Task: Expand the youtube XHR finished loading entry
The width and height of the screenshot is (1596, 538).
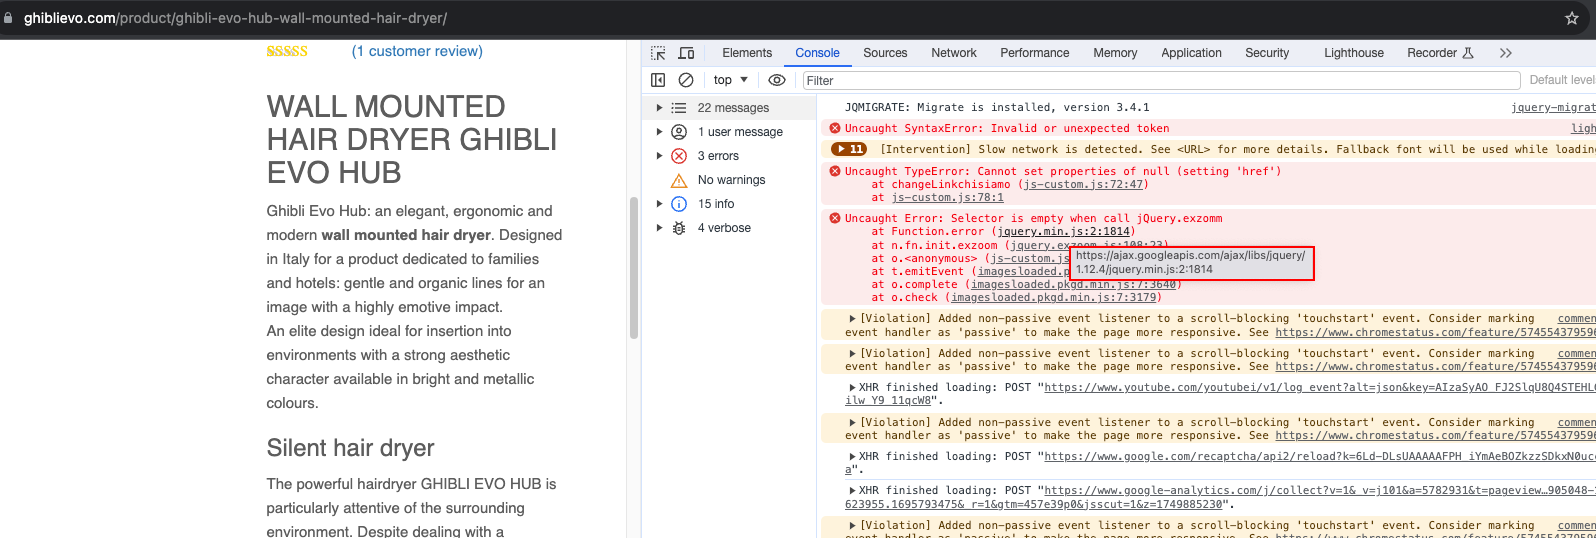Action: (x=852, y=388)
